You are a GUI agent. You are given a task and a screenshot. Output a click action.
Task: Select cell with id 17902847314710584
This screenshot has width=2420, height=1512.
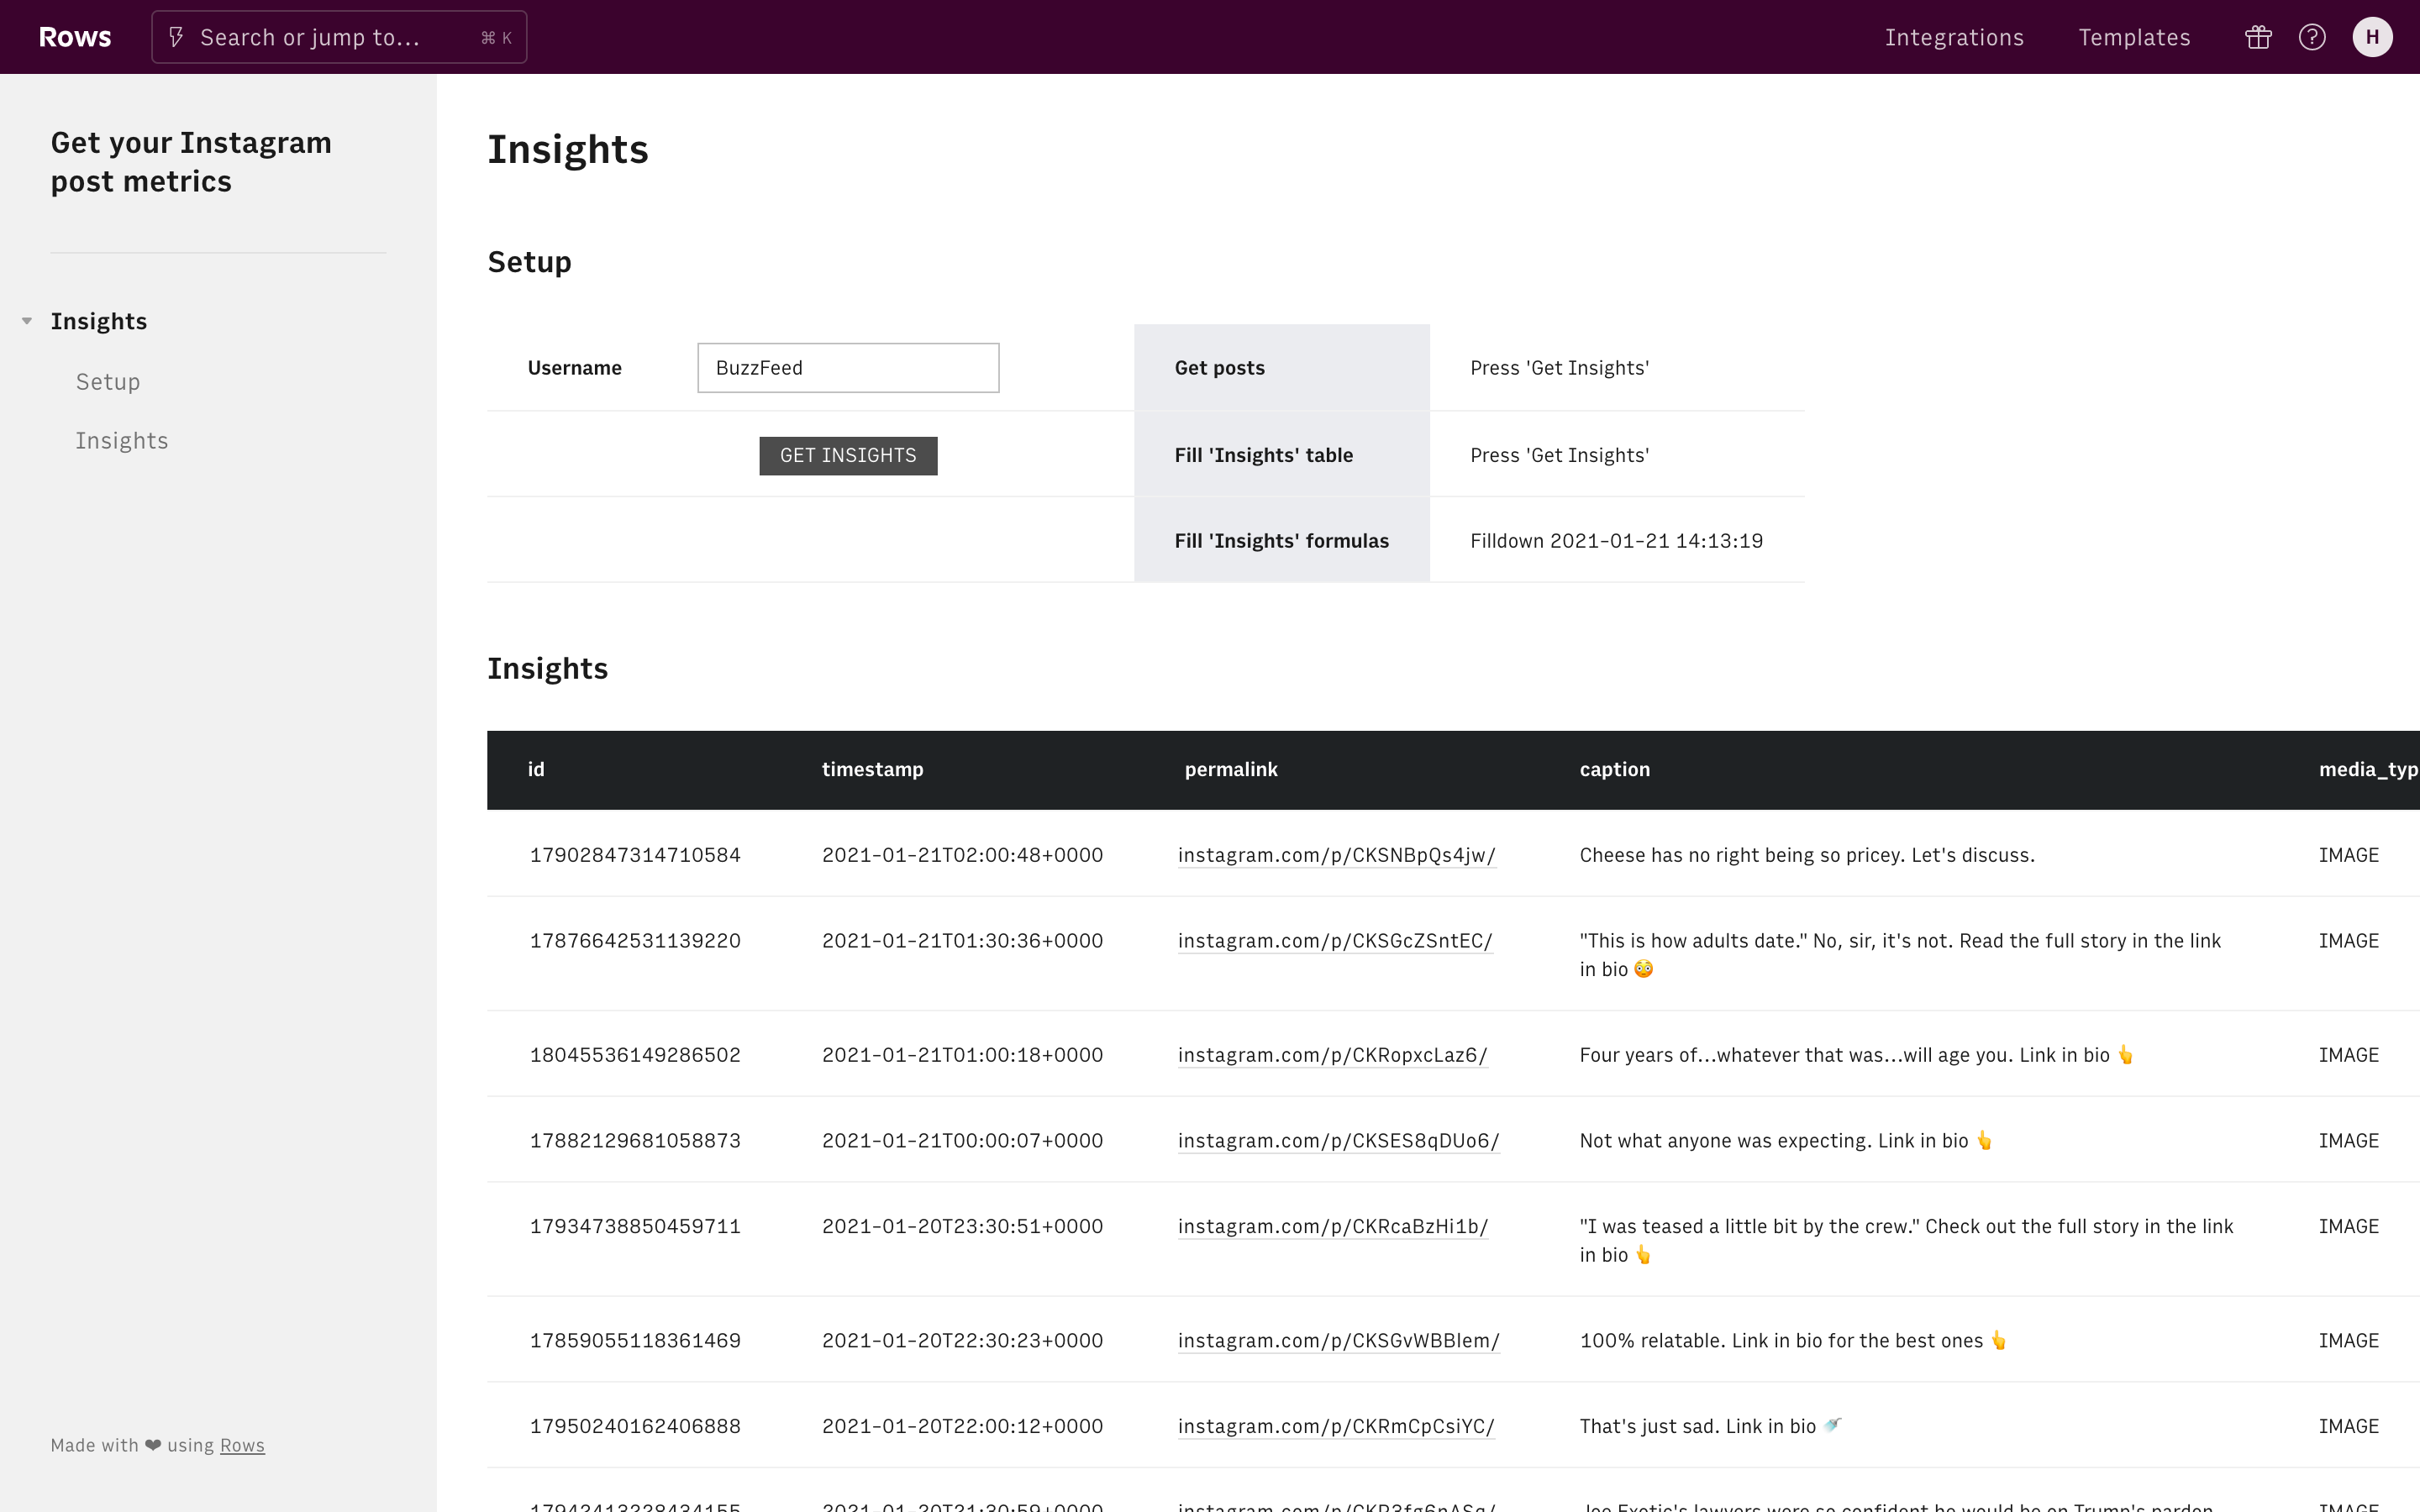click(635, 855)
